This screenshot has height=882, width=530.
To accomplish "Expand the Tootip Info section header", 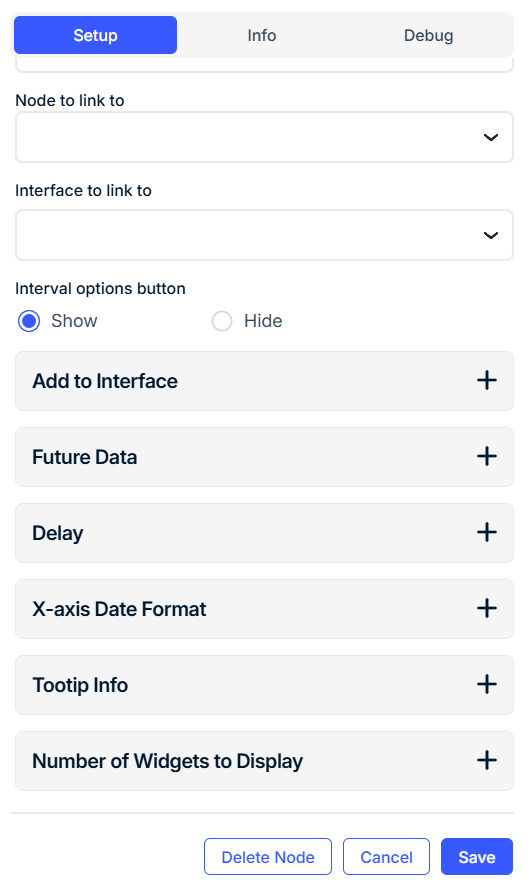I will tap(264, 685).
